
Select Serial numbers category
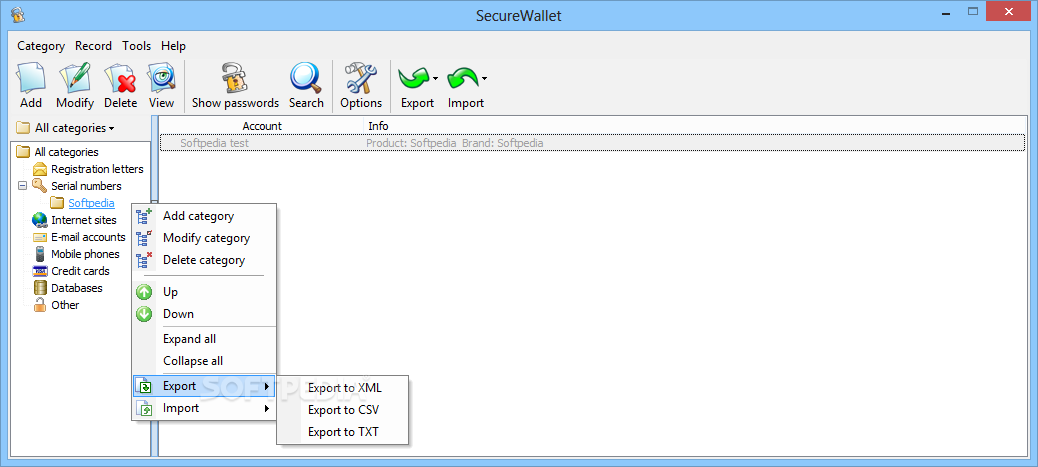pos(86,186)
